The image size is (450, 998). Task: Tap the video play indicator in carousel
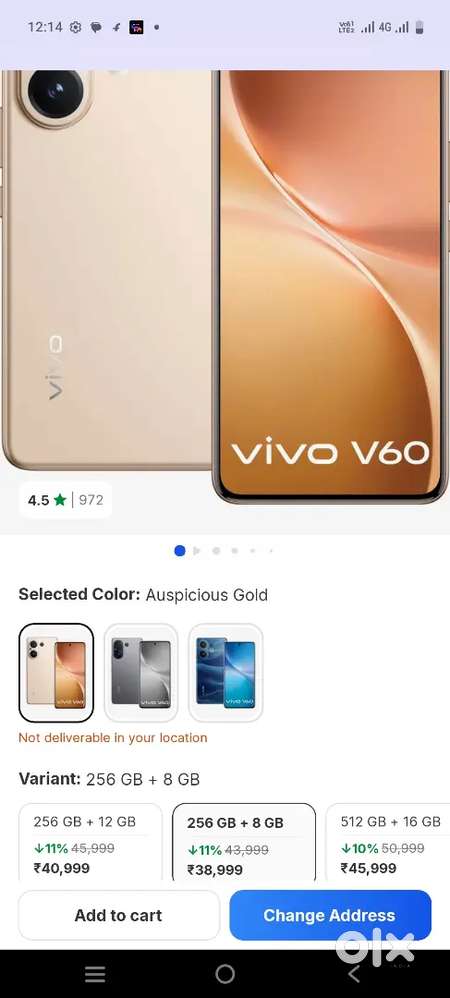pos(197,551)
